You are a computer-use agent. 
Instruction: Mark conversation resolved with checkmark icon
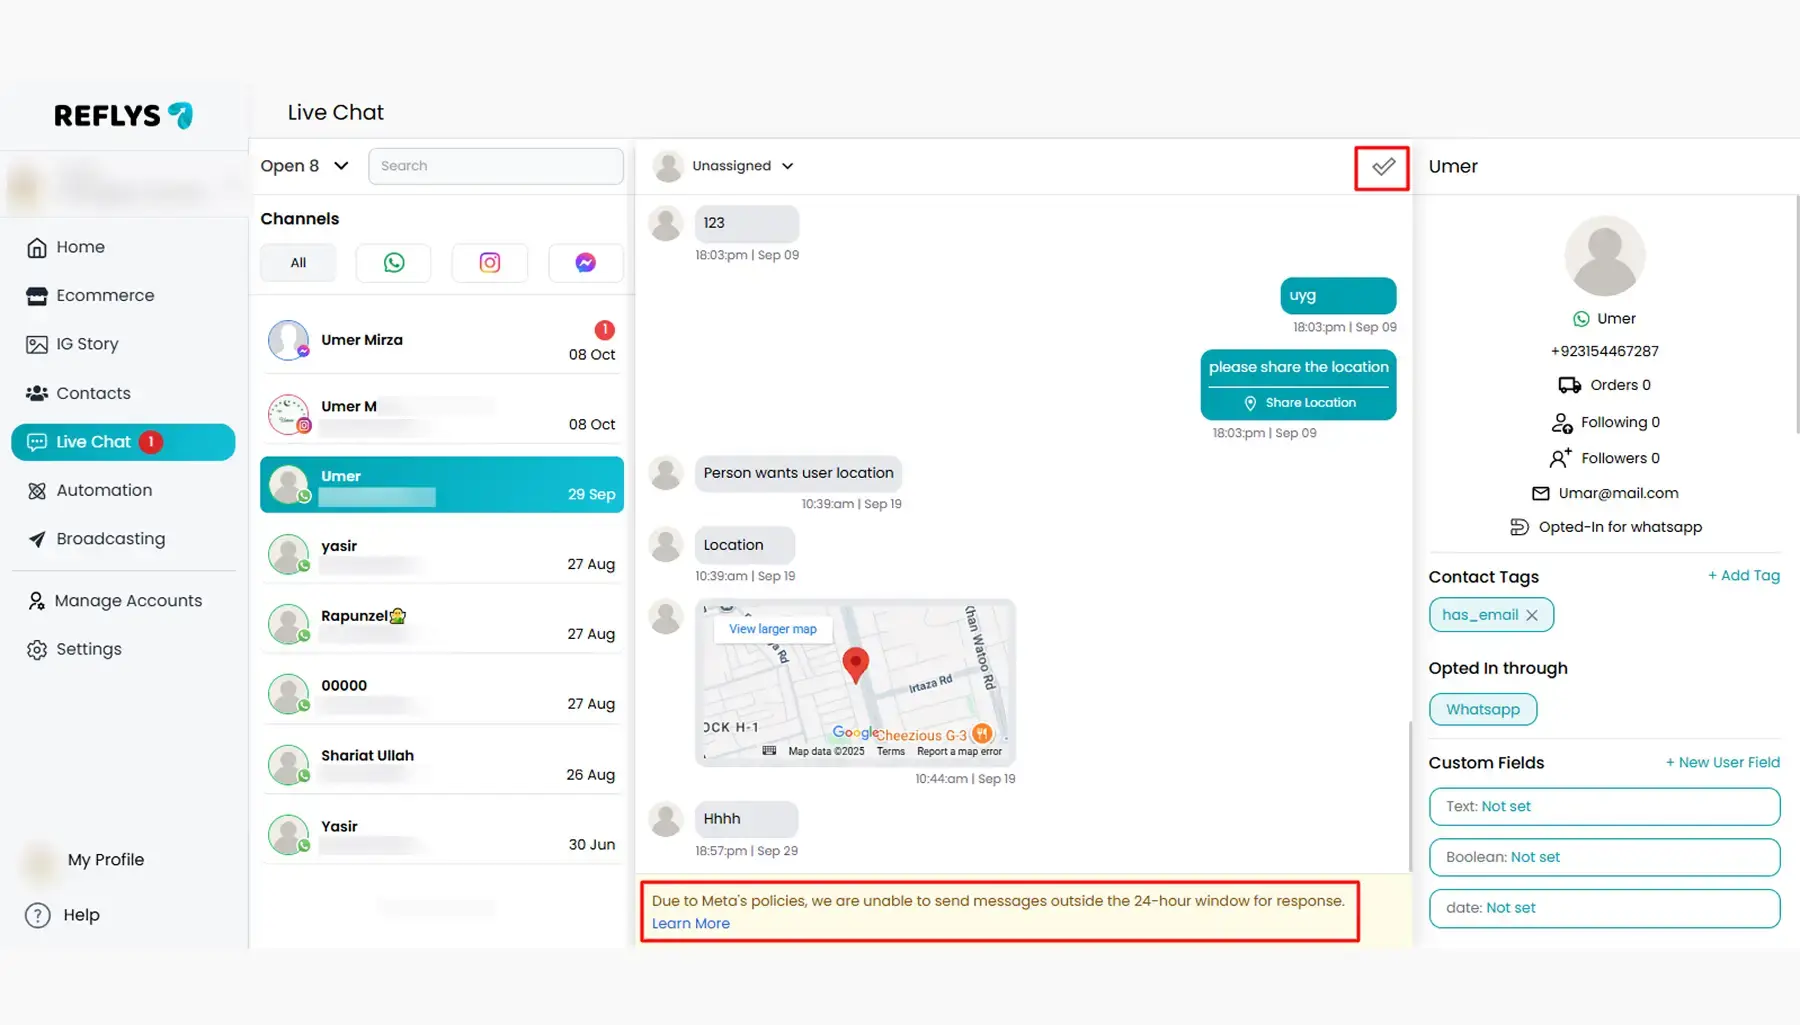click(1382, 167)
